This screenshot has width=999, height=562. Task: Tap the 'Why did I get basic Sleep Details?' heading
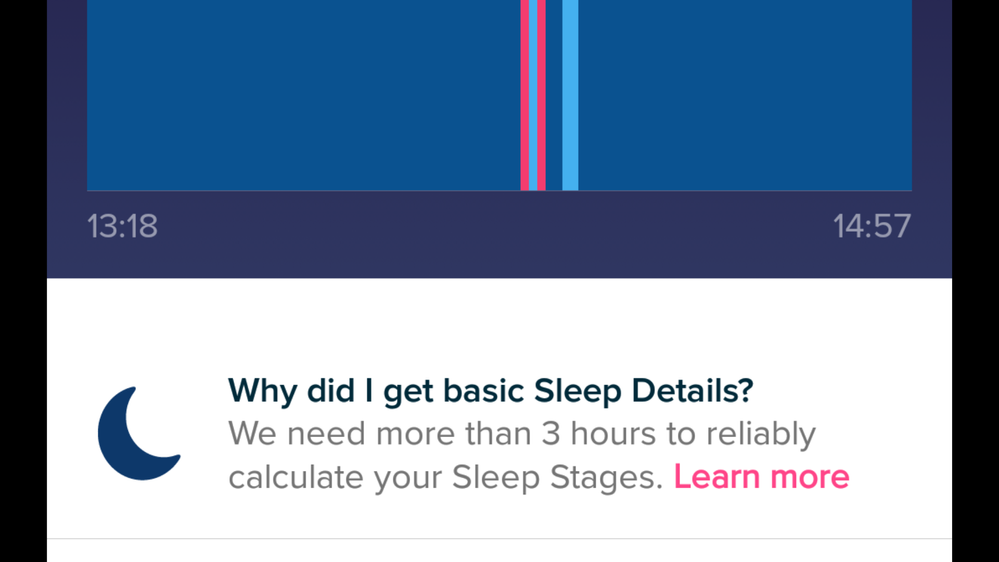490,390
